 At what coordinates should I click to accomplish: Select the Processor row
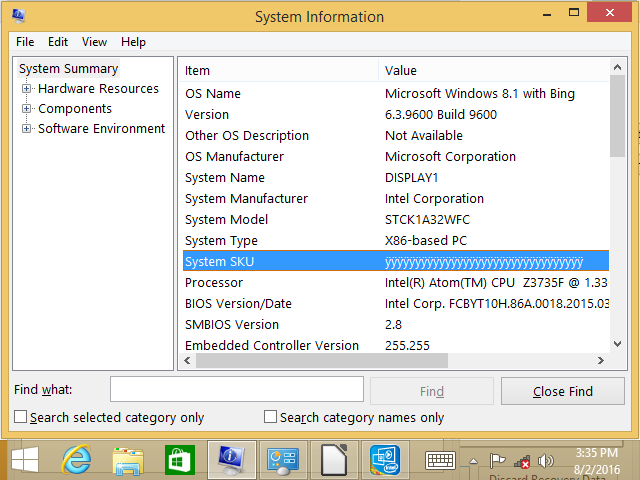point(396,283)
